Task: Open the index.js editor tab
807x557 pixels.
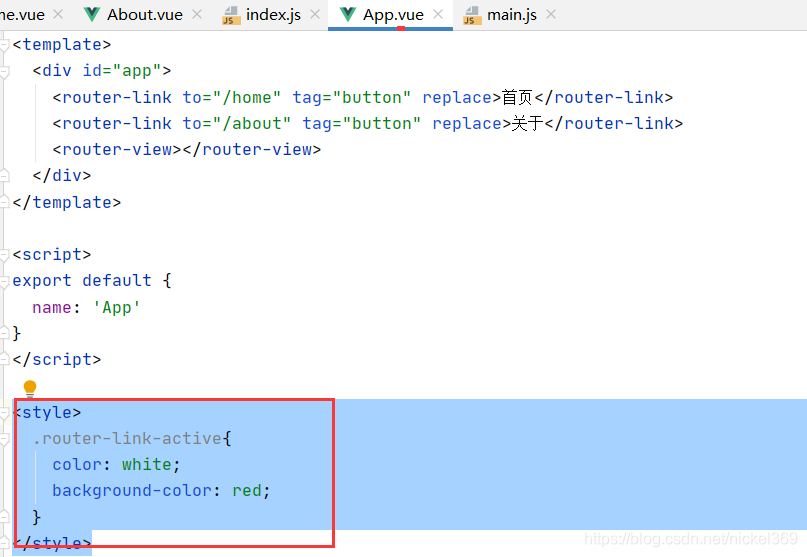Action: 273,15
